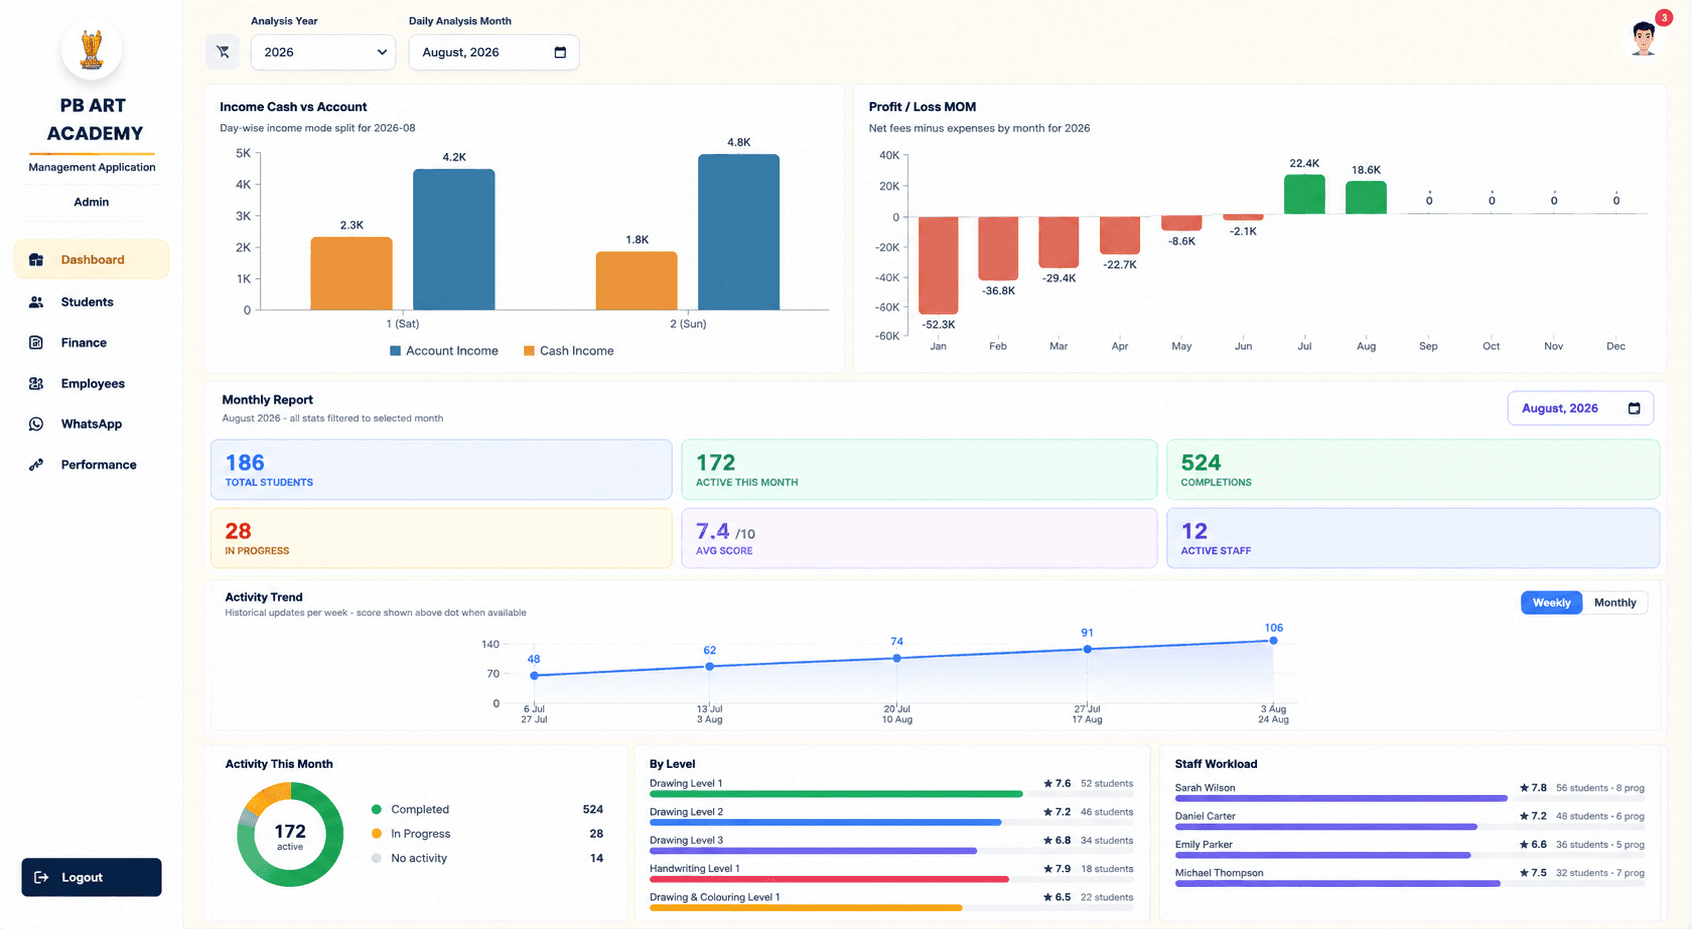
Task: Click the Employees sidebar icon
Action: [x=36, y=384]
